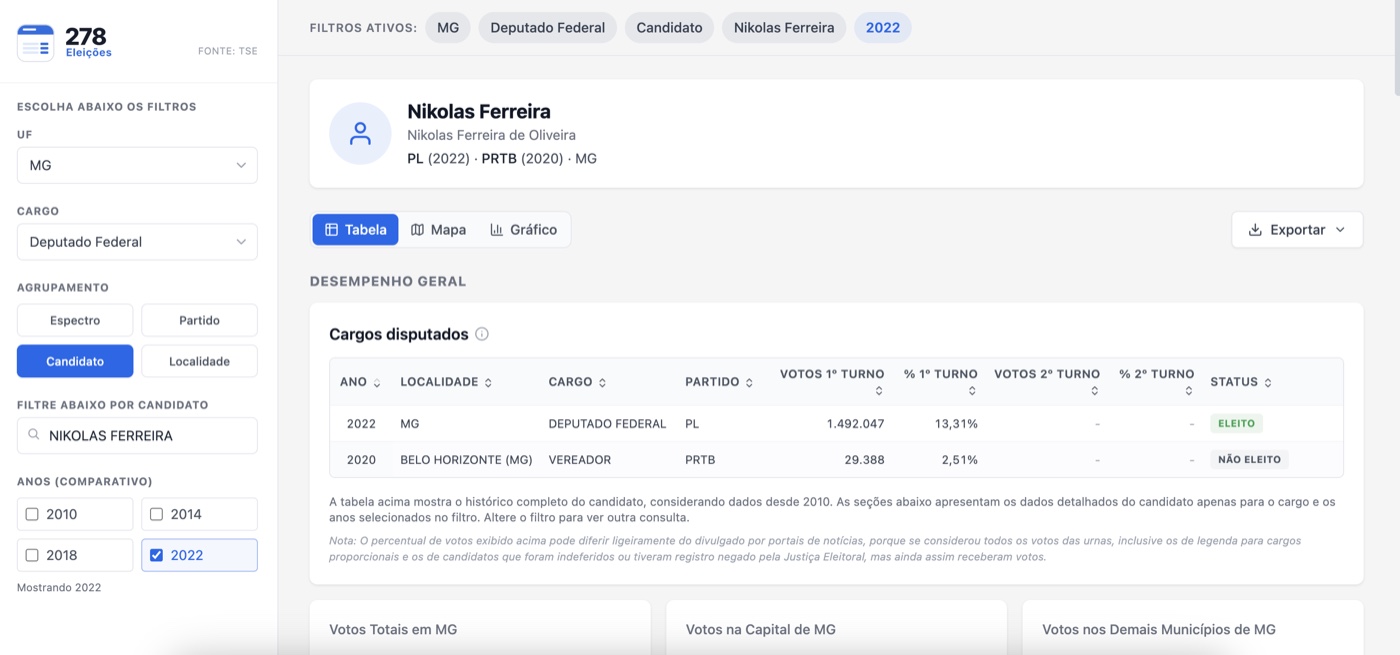Click the Votos na Capital de MG card title
Screen dimensions: 1400x655
760,629
